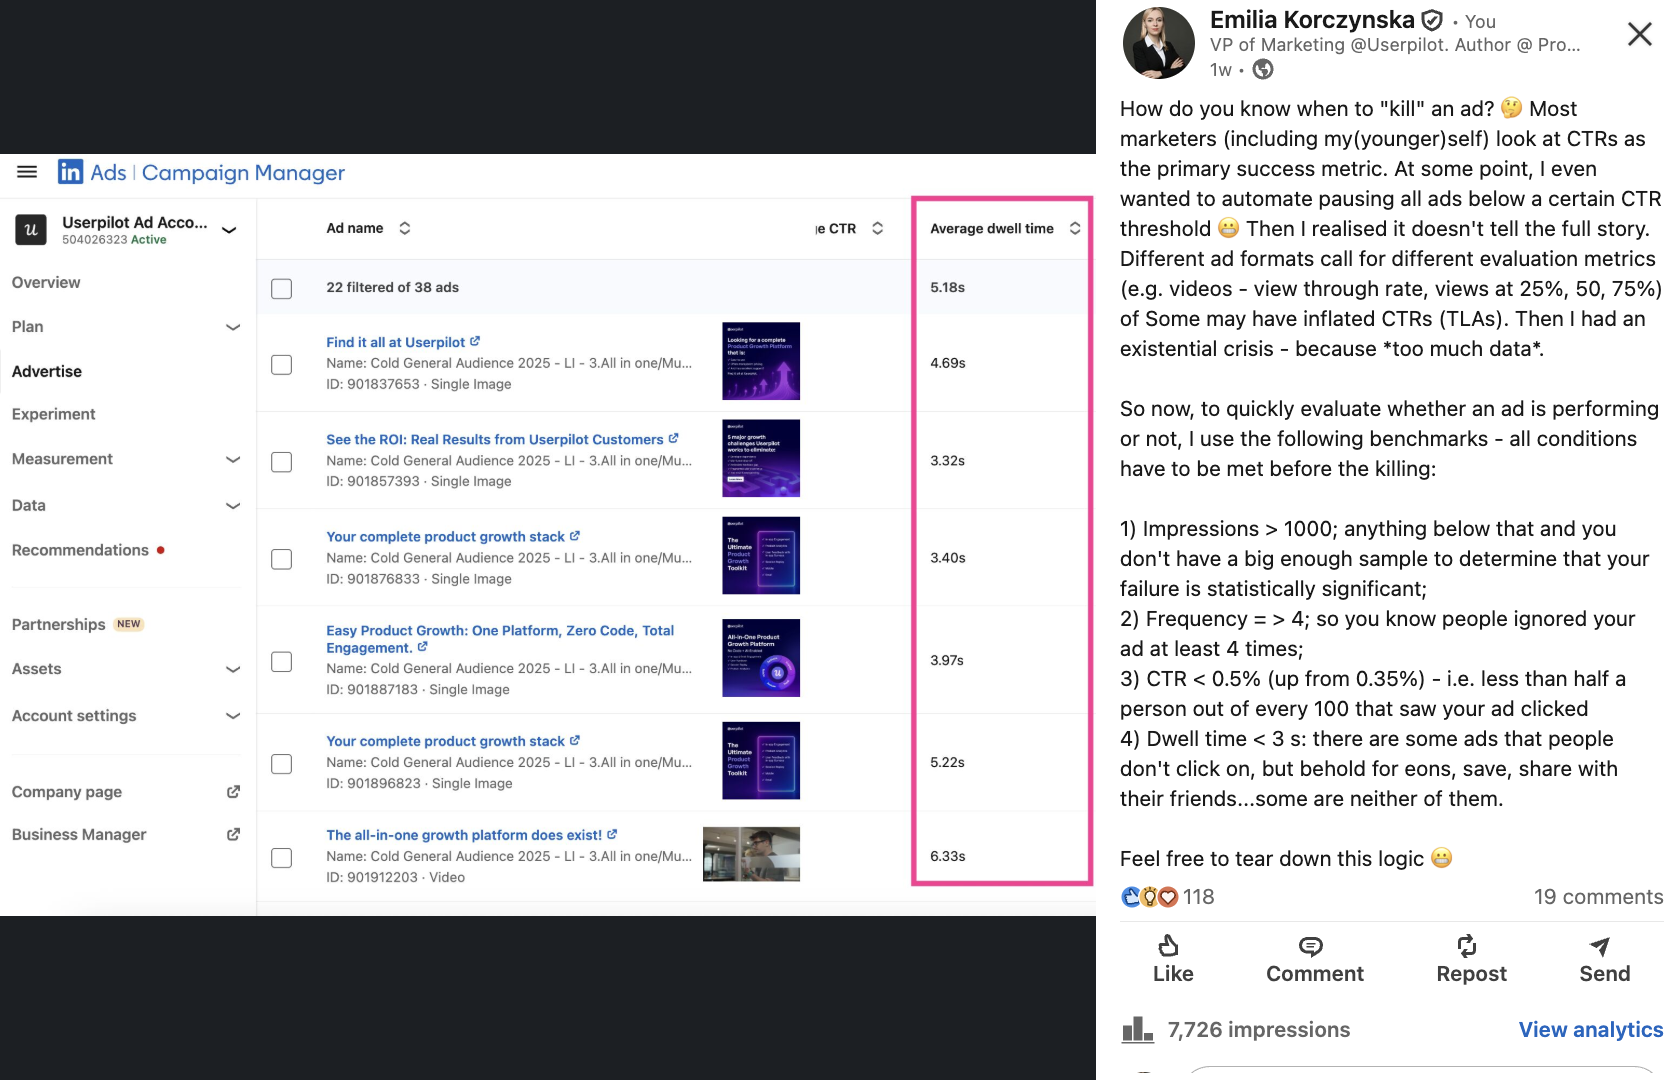Image resolution: width=1678 pixels, height=1080 pixels.
Task: Select all ads with the header checkbox
Action: point(281,288)
